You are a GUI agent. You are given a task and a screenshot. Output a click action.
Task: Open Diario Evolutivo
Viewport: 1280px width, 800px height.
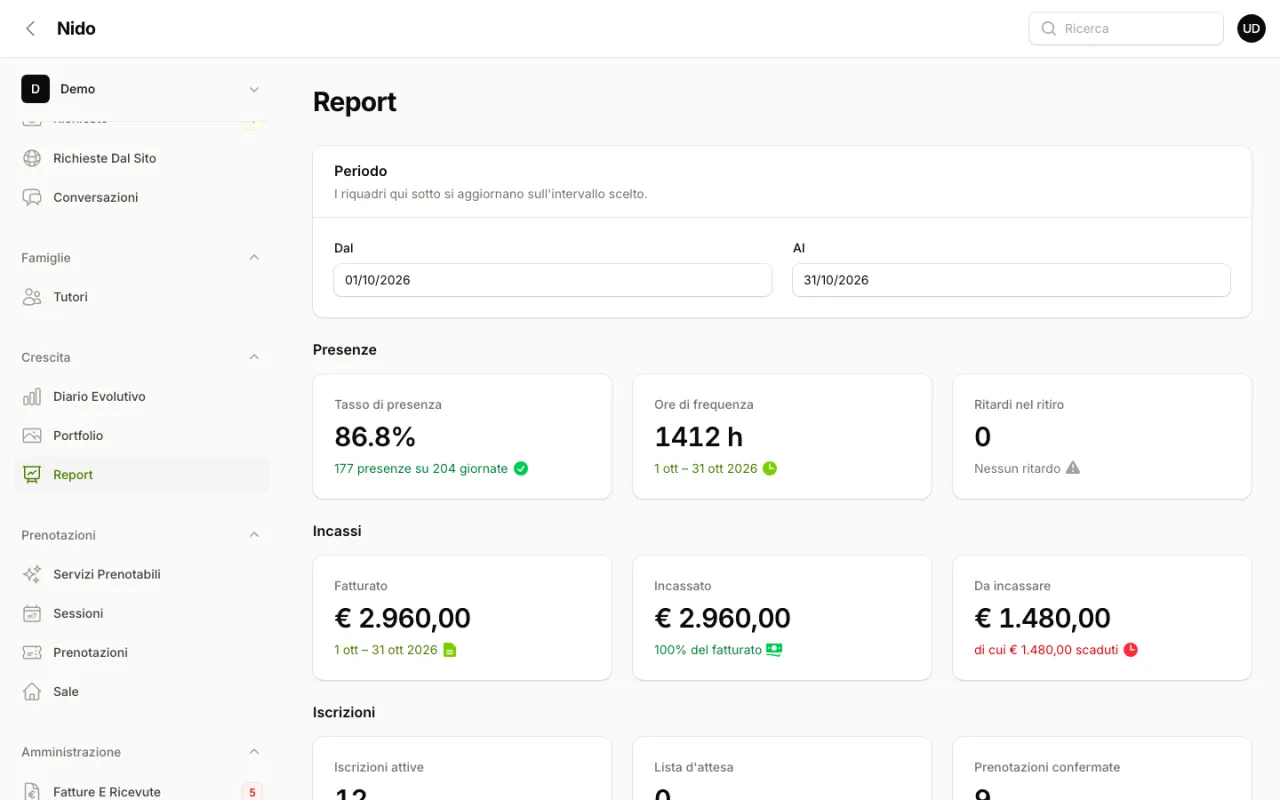click(142, 397)
